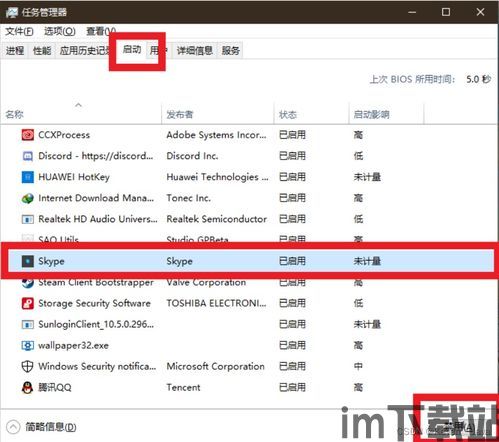Image resolution: width=499 pixels, height=442 pixels.
Task: Click the 中 impact for Windows Security
Action: [x=358, y=366]
